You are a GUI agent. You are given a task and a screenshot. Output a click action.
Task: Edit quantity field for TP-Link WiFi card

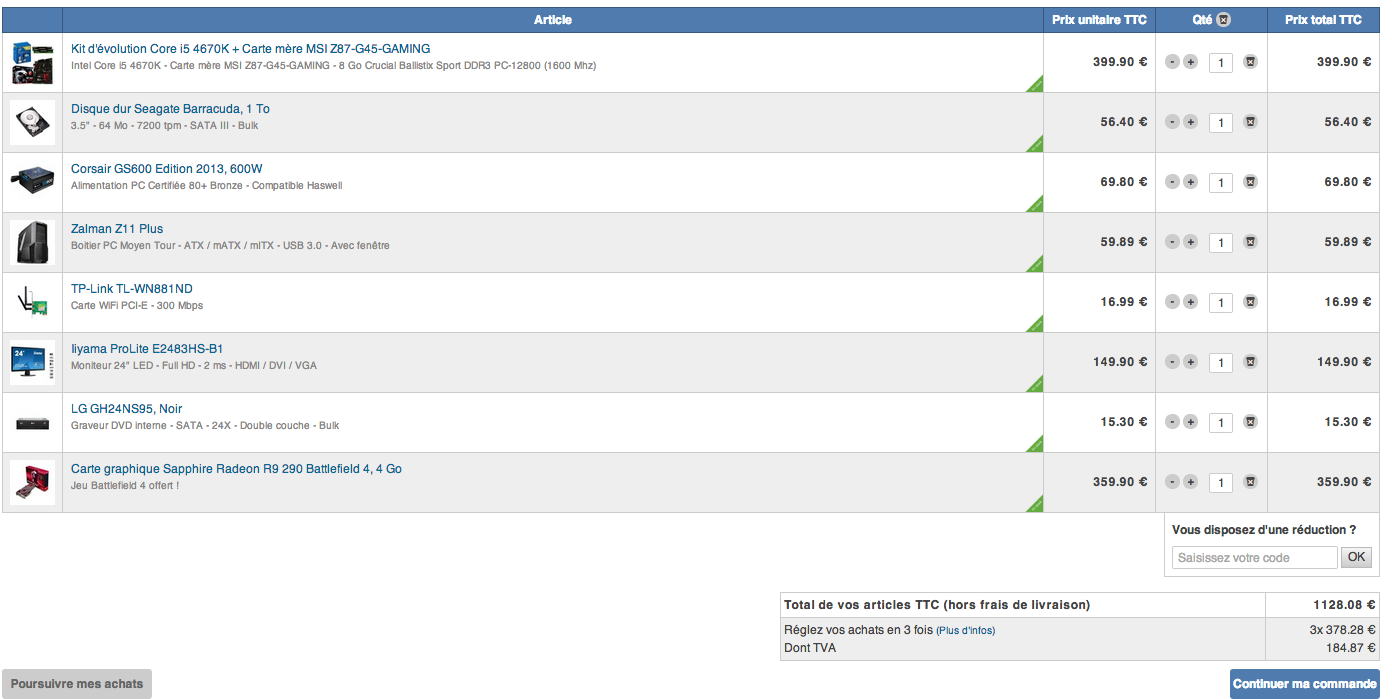tap(1220, 302)
